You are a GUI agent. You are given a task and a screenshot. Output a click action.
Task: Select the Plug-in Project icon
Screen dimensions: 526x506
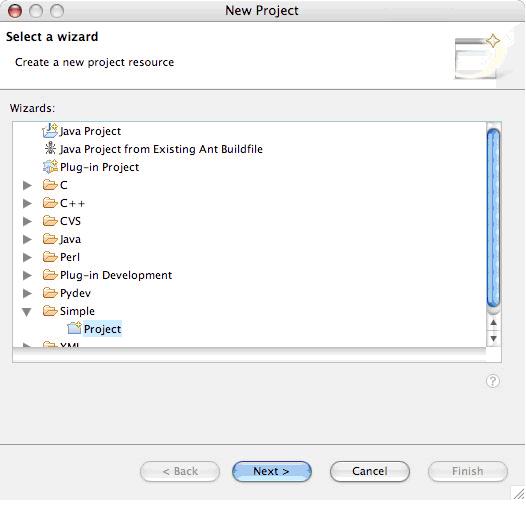coord(50,167)
